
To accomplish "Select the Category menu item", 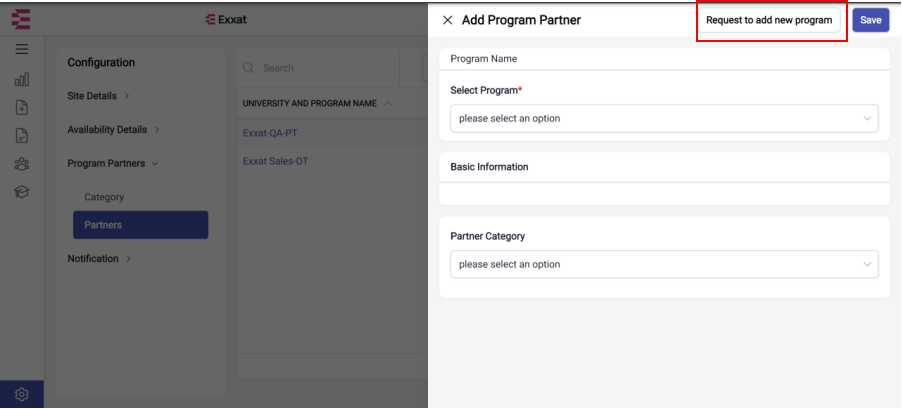I will click(x=104, y=197).
